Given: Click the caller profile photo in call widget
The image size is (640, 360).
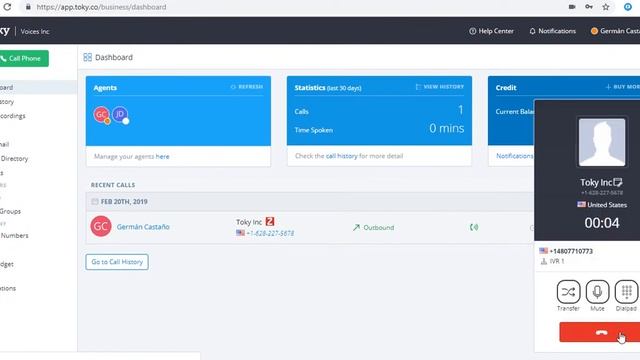Looking at the screenshot, I should tap(602, 142).
